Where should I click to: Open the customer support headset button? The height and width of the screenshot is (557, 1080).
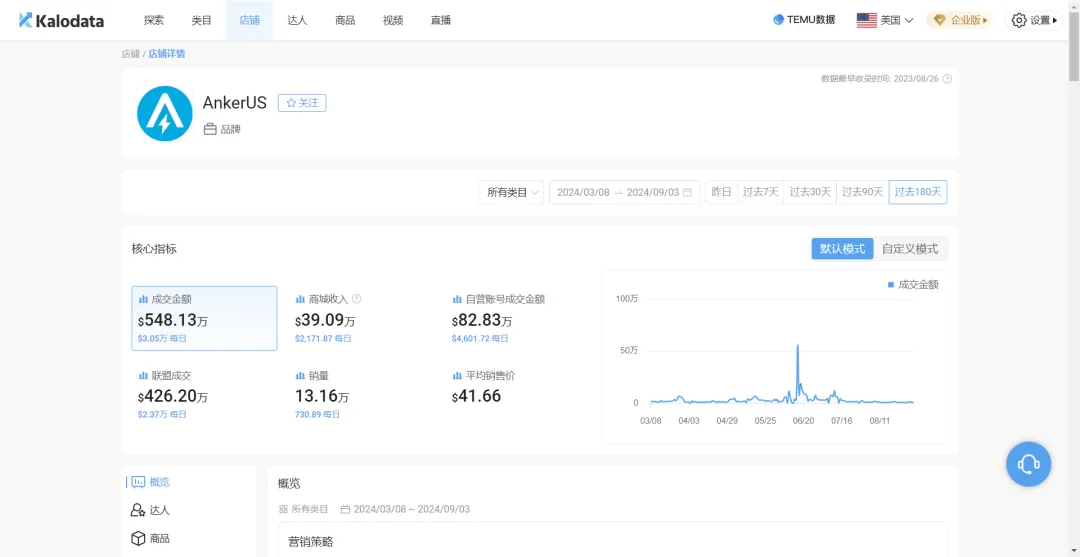pyautogui.click(x=1028, y=464)
